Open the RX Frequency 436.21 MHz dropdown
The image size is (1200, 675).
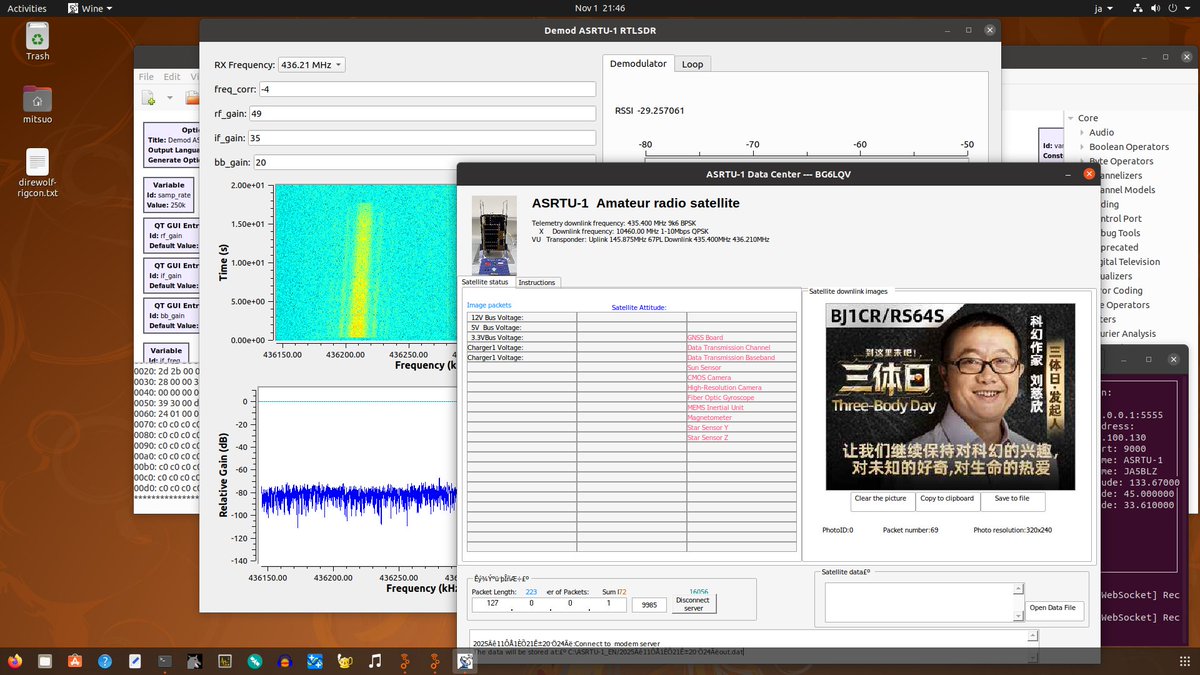click(x=311, y=65)
